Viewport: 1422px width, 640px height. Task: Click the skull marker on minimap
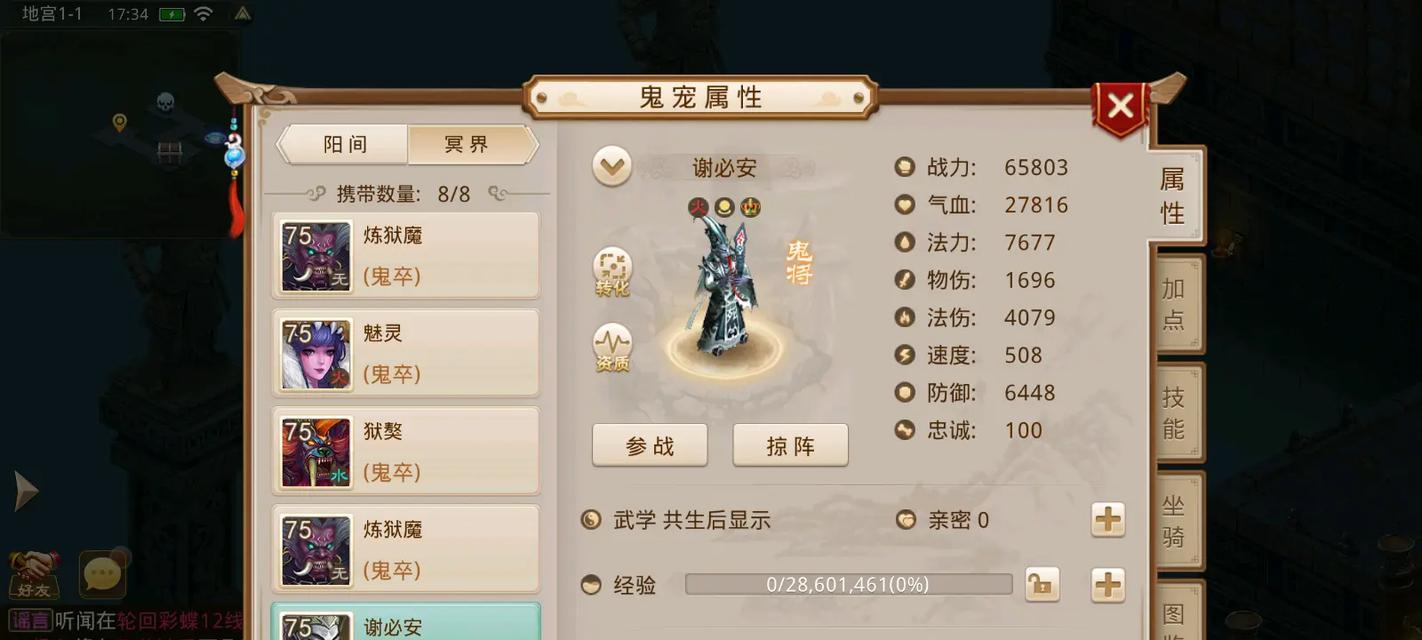165,103
